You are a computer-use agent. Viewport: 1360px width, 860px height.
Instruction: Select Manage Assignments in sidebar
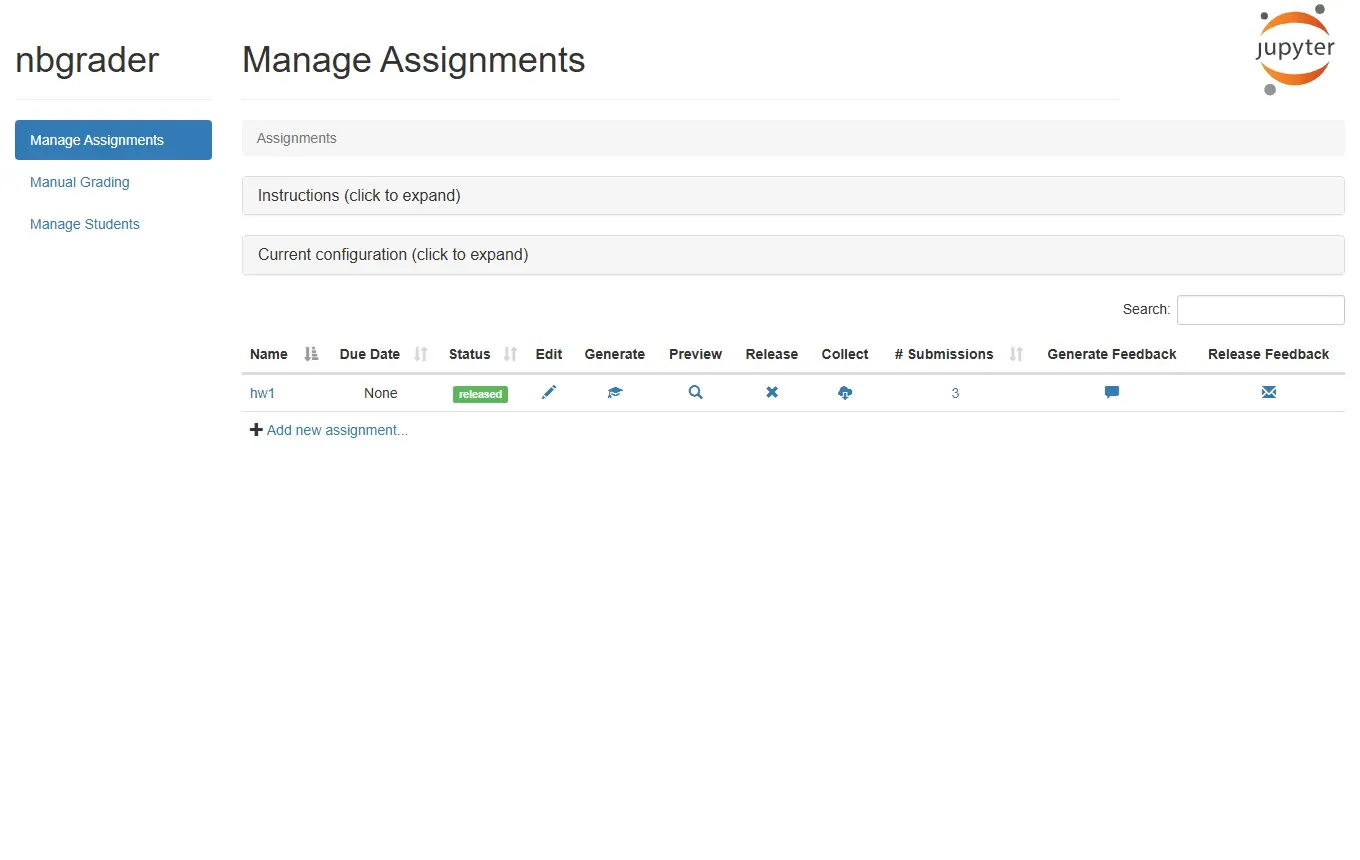pos(113,140)
